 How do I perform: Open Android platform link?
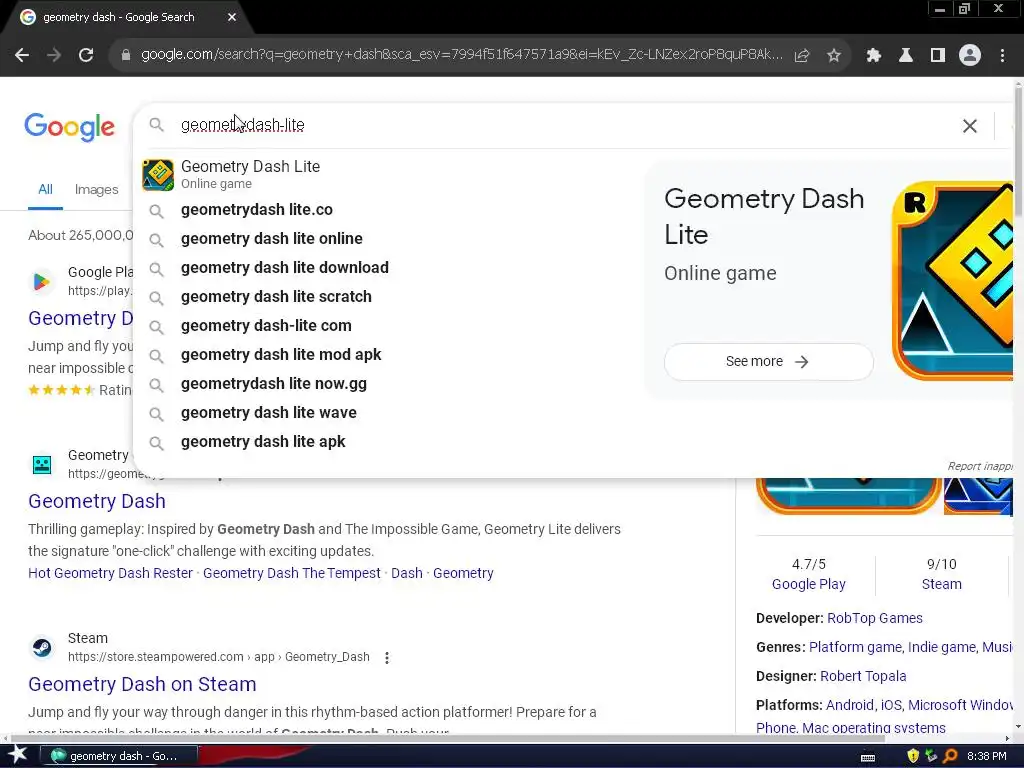(850, 705)
